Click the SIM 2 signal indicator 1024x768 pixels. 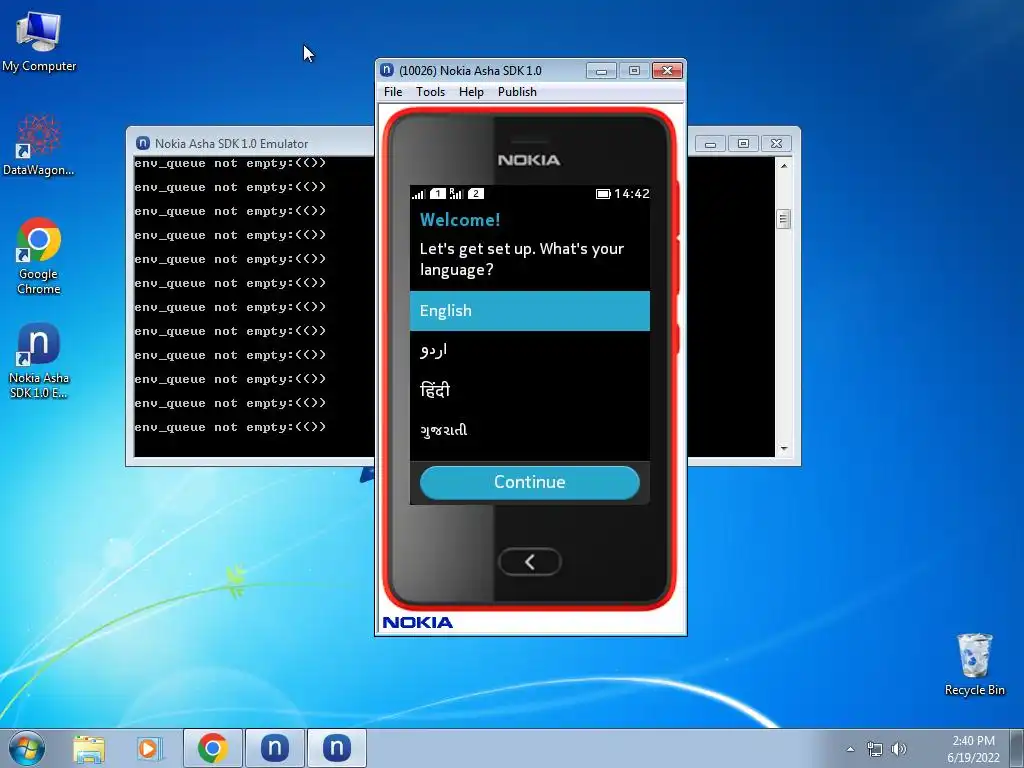(467, 193)
